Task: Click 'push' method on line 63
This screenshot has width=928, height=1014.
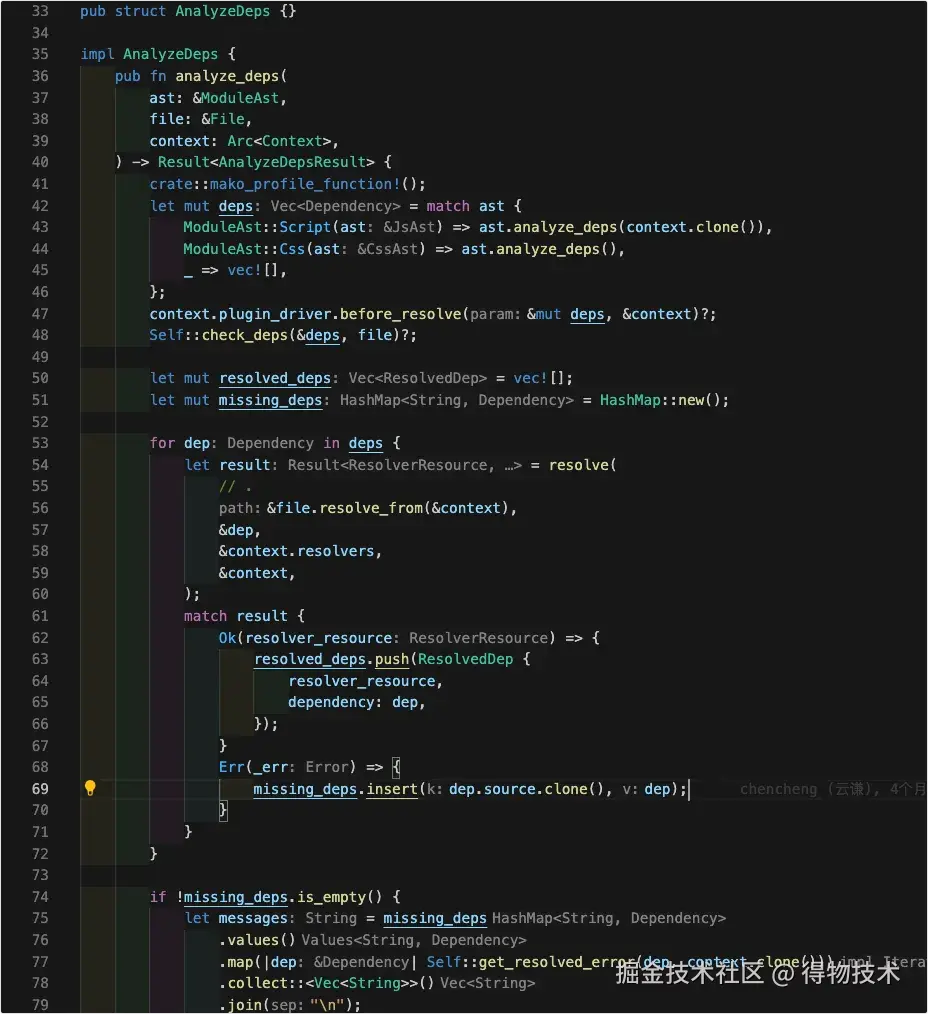Action: (x=392, y=659)
